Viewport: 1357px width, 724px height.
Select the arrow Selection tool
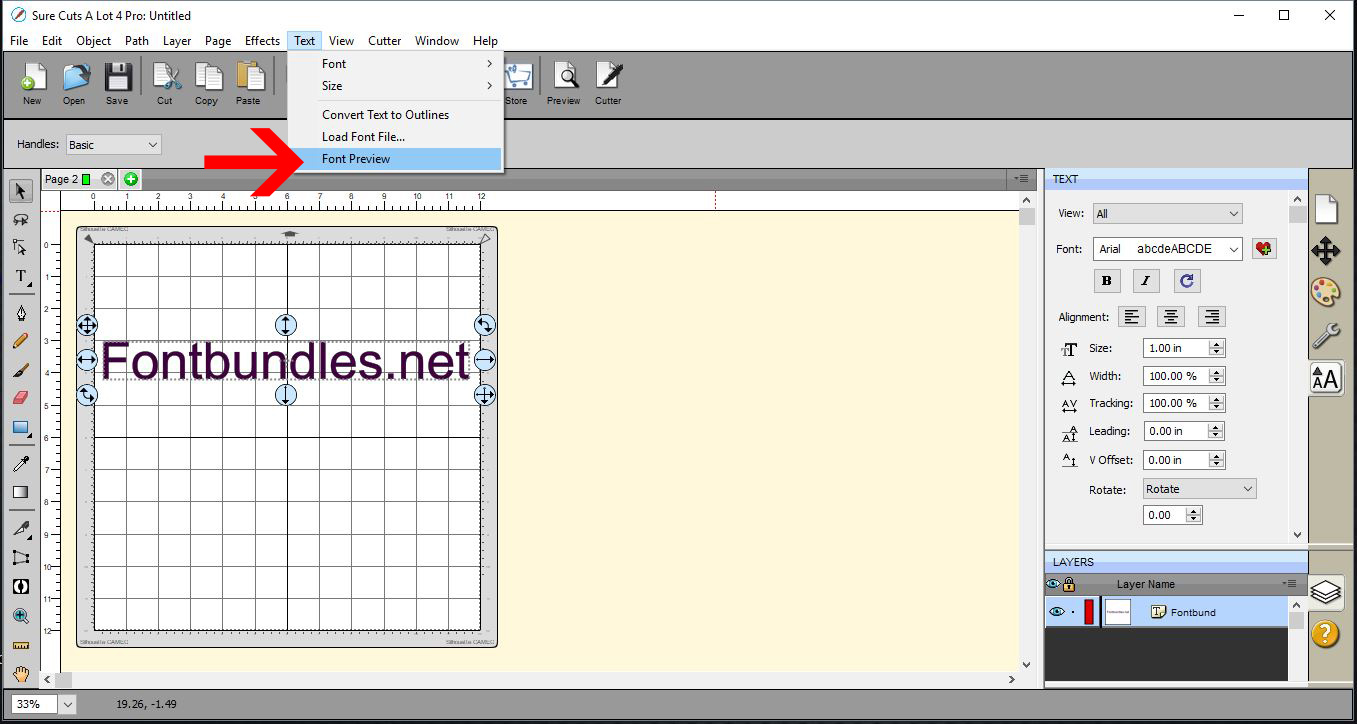coord(20,191)
